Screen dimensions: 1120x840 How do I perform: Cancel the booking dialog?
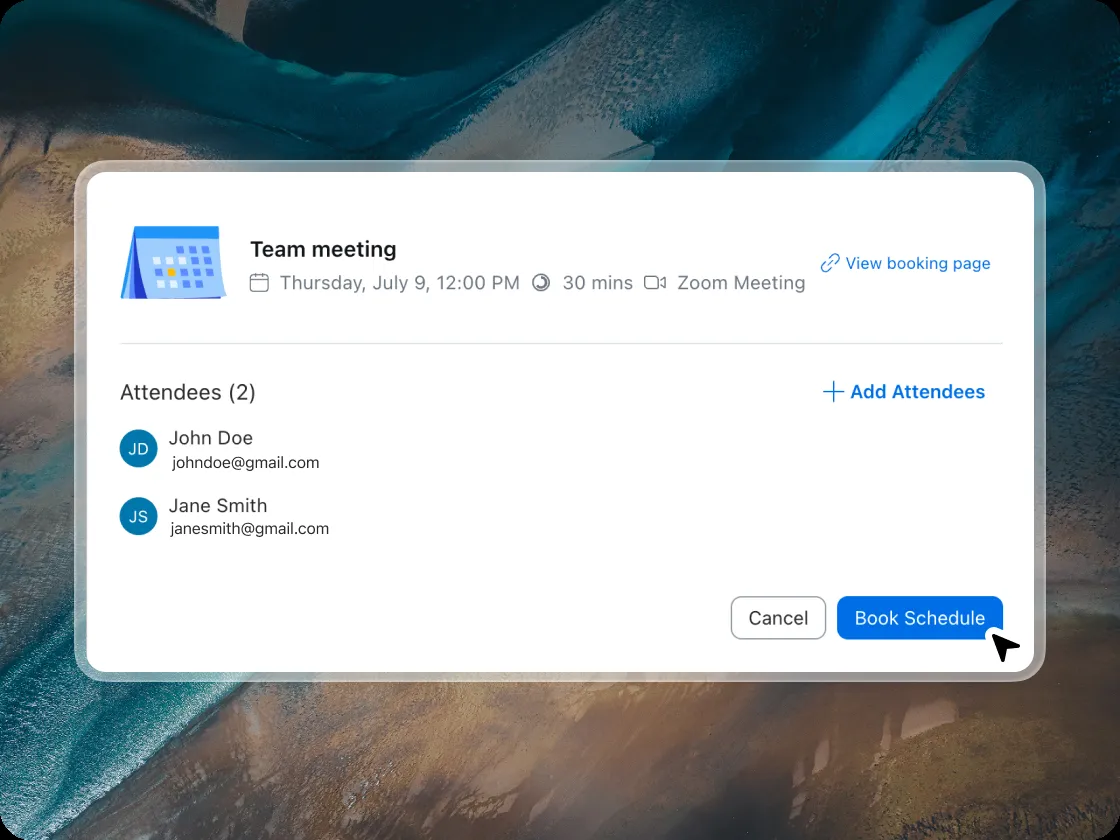(x=778, y=618)
